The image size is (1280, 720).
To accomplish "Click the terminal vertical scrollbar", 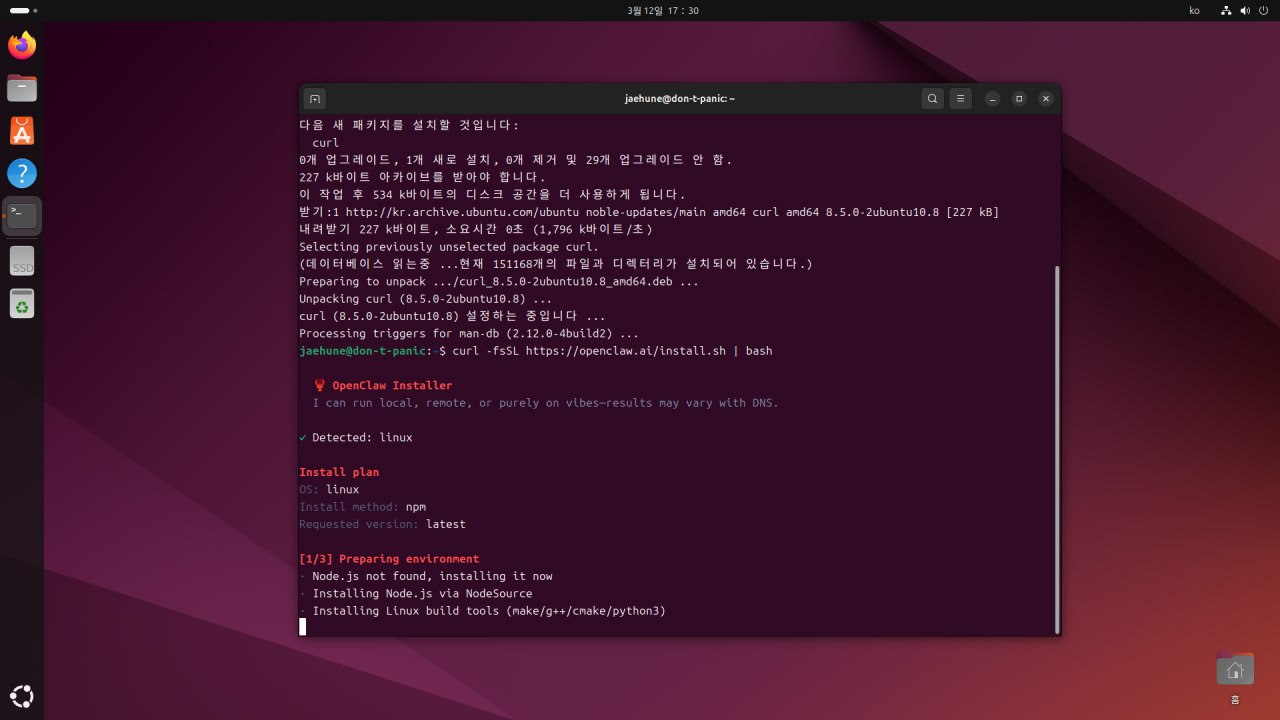I will click(1056, 448).
